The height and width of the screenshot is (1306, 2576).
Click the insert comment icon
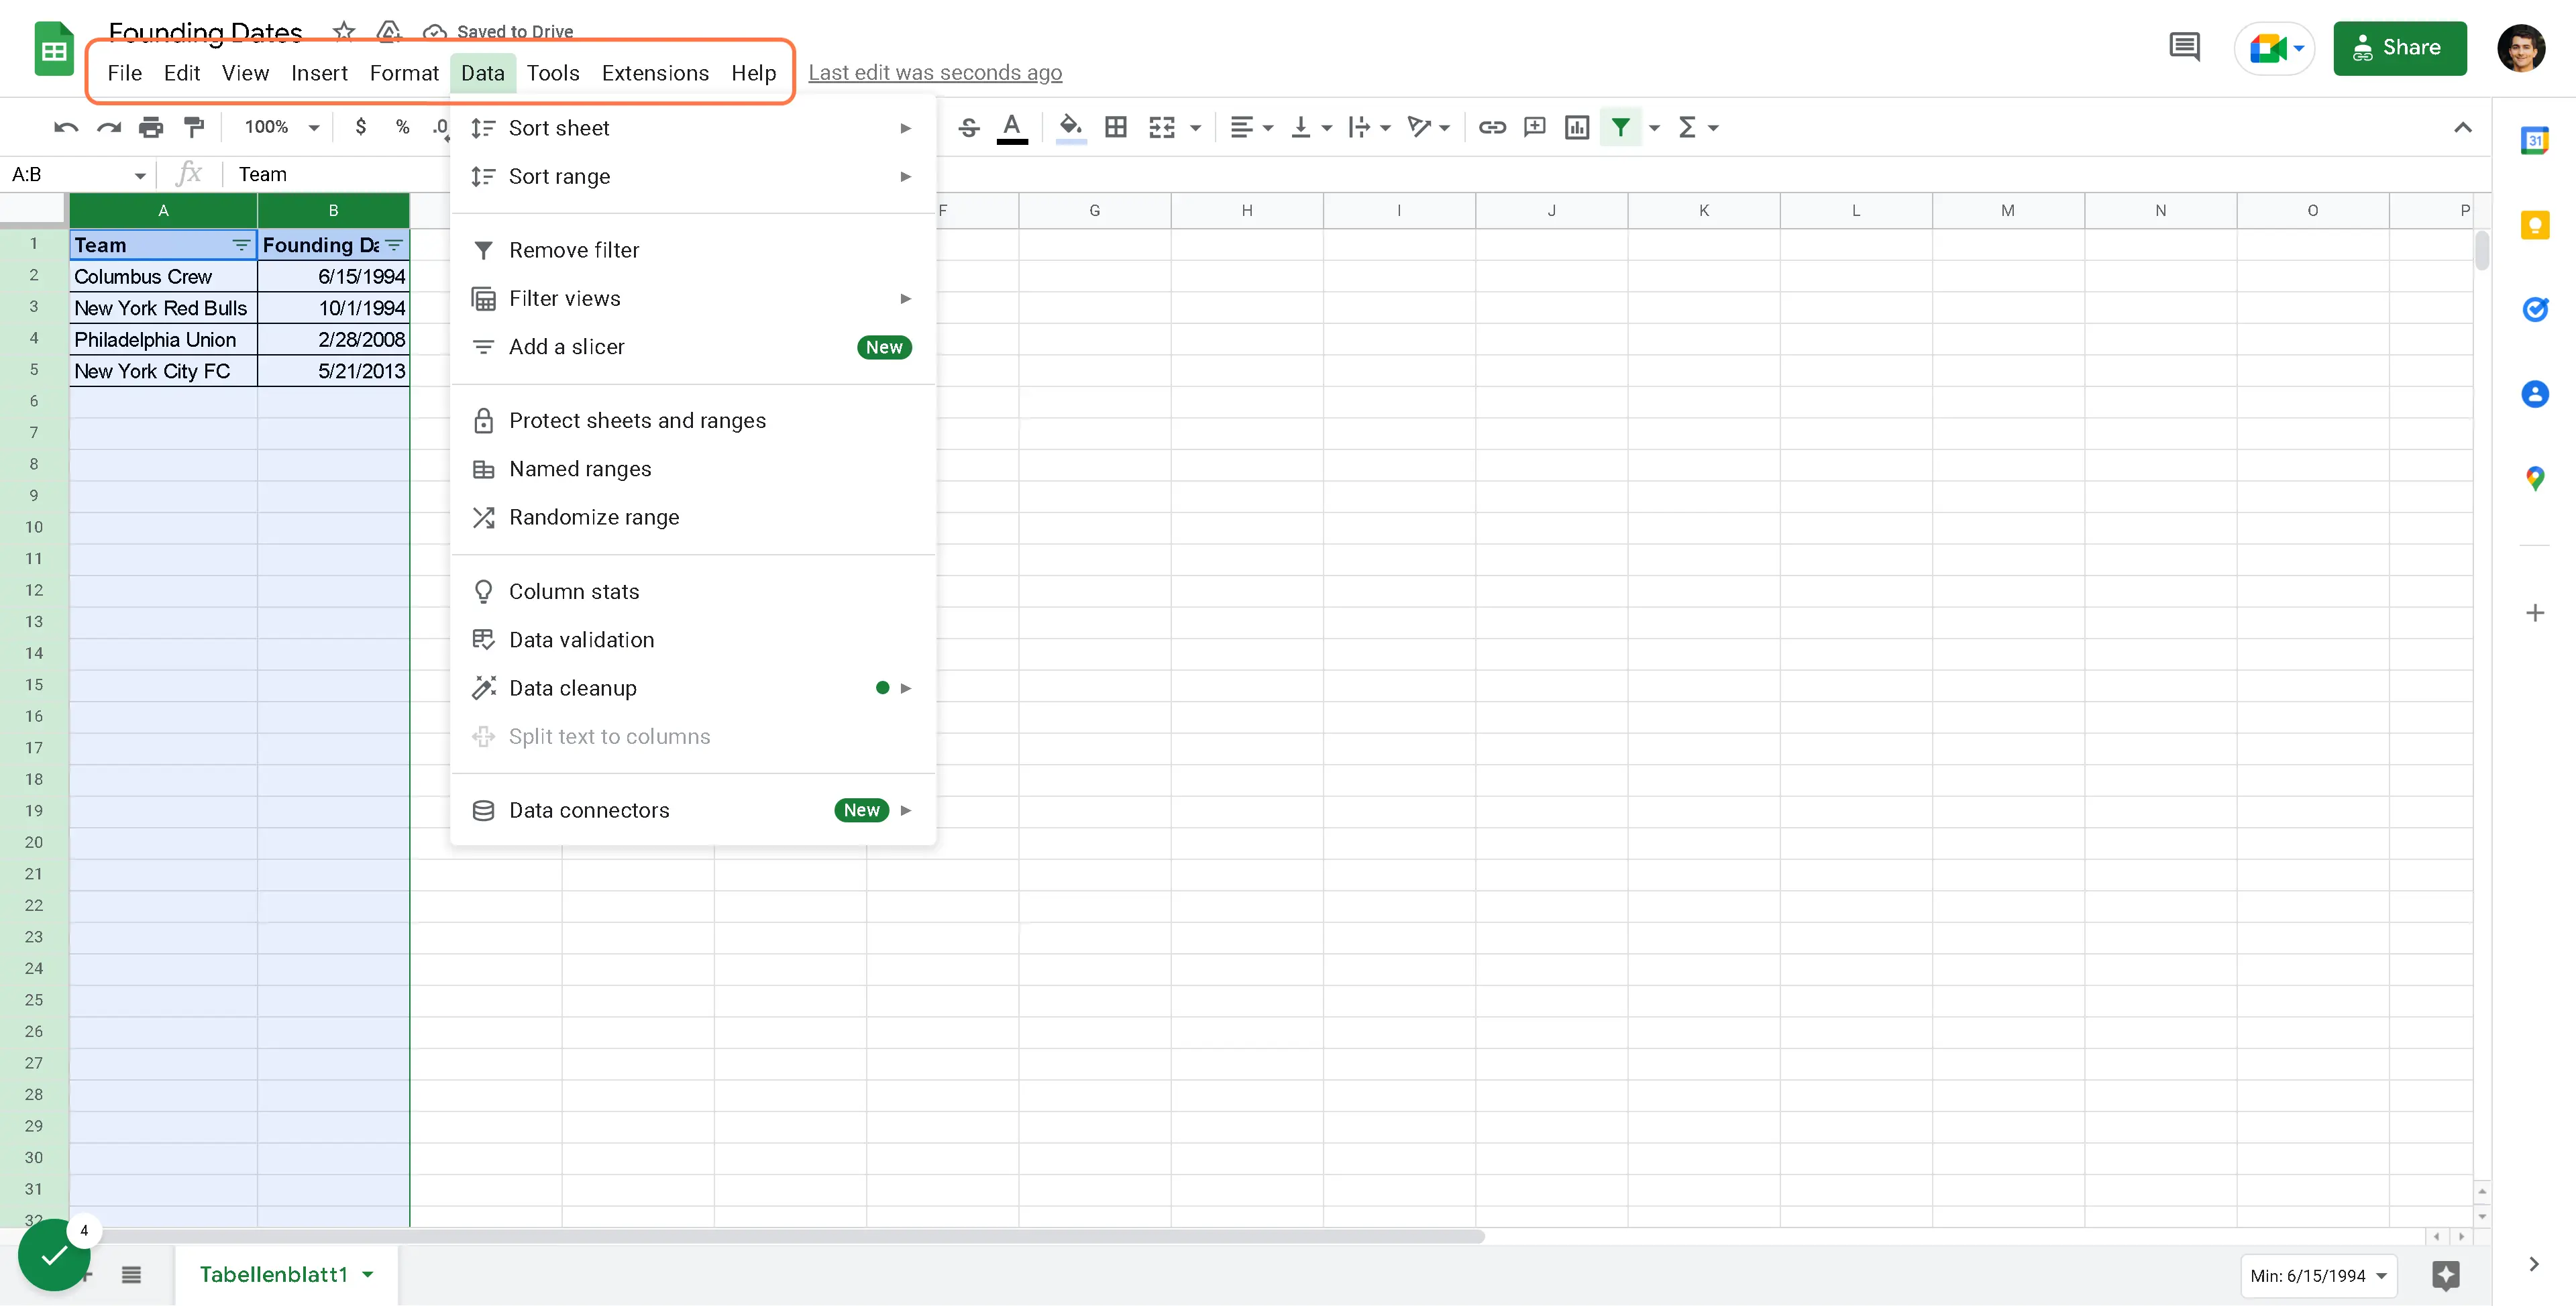1534,127
